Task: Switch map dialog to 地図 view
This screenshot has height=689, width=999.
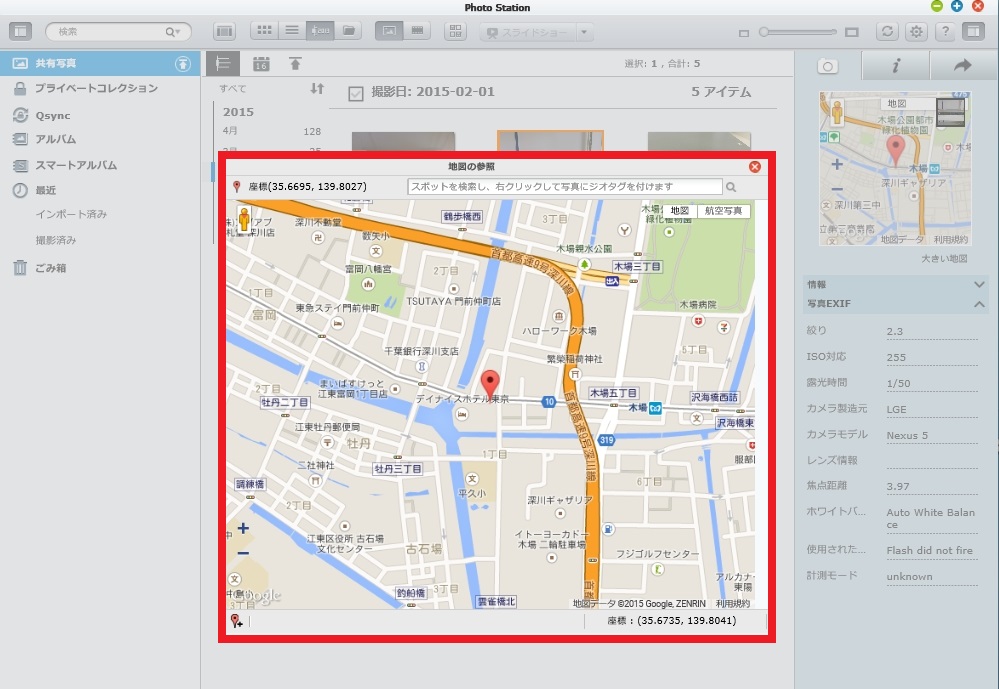Action: [x=680, y=210]
